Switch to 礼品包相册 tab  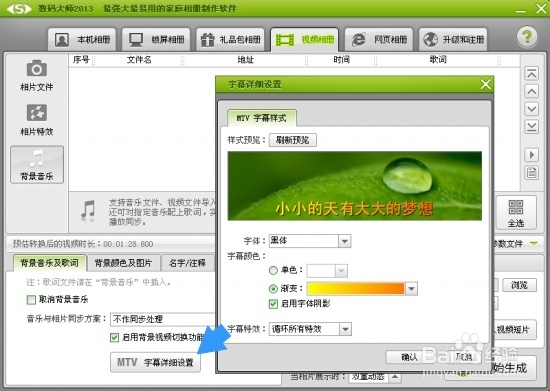point(230,39)
